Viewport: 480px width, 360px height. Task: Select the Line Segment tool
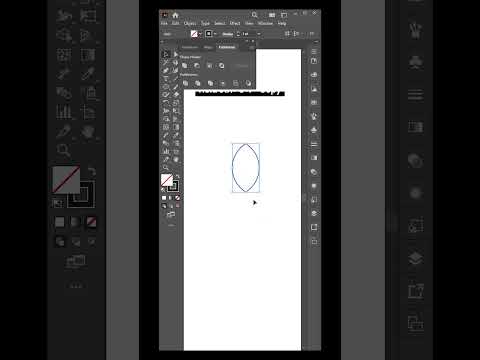point(176,79)
